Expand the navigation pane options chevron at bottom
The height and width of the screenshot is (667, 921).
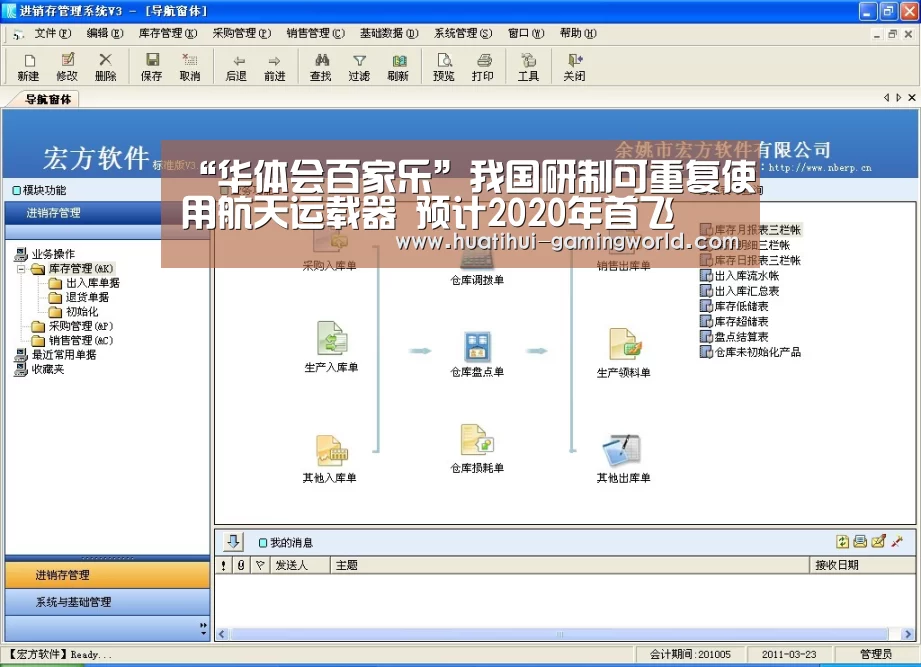click(203, 628)
